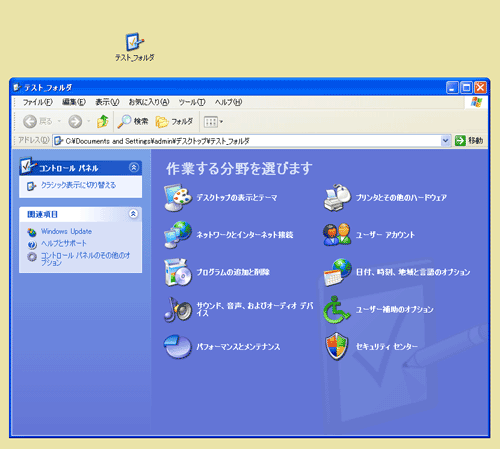This screenshot has height=449, width=500.
Task: Open コントロール パネルのその他のオプション link
Action: (x=86, y=259)
